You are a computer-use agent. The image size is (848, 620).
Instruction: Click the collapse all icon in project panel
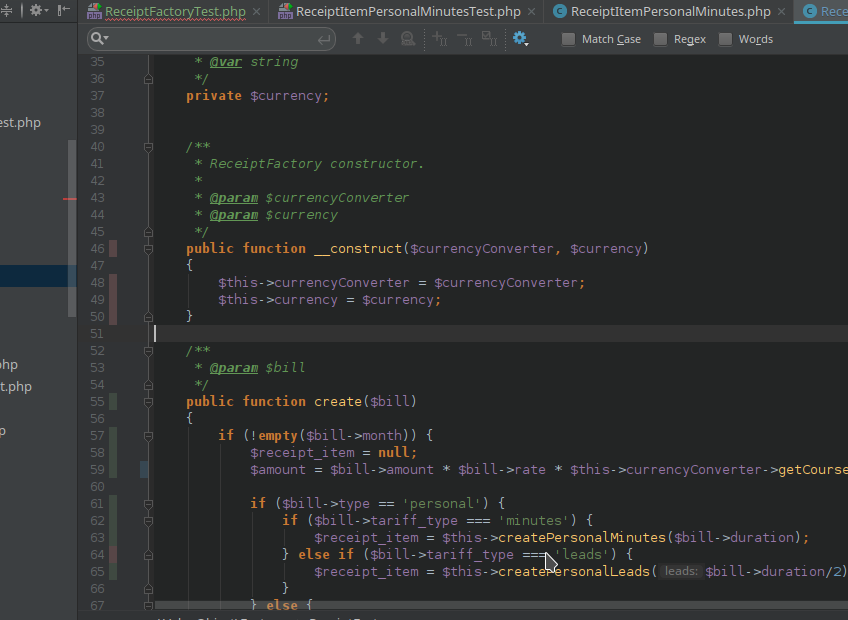coord(6,10)
